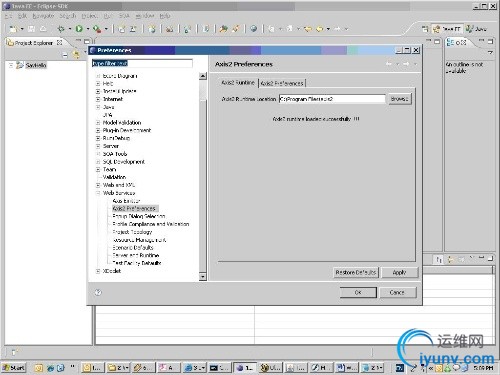Viewport: 500px width, 375px height.
Task: Click the system tray clock
Action: point(483,368)
